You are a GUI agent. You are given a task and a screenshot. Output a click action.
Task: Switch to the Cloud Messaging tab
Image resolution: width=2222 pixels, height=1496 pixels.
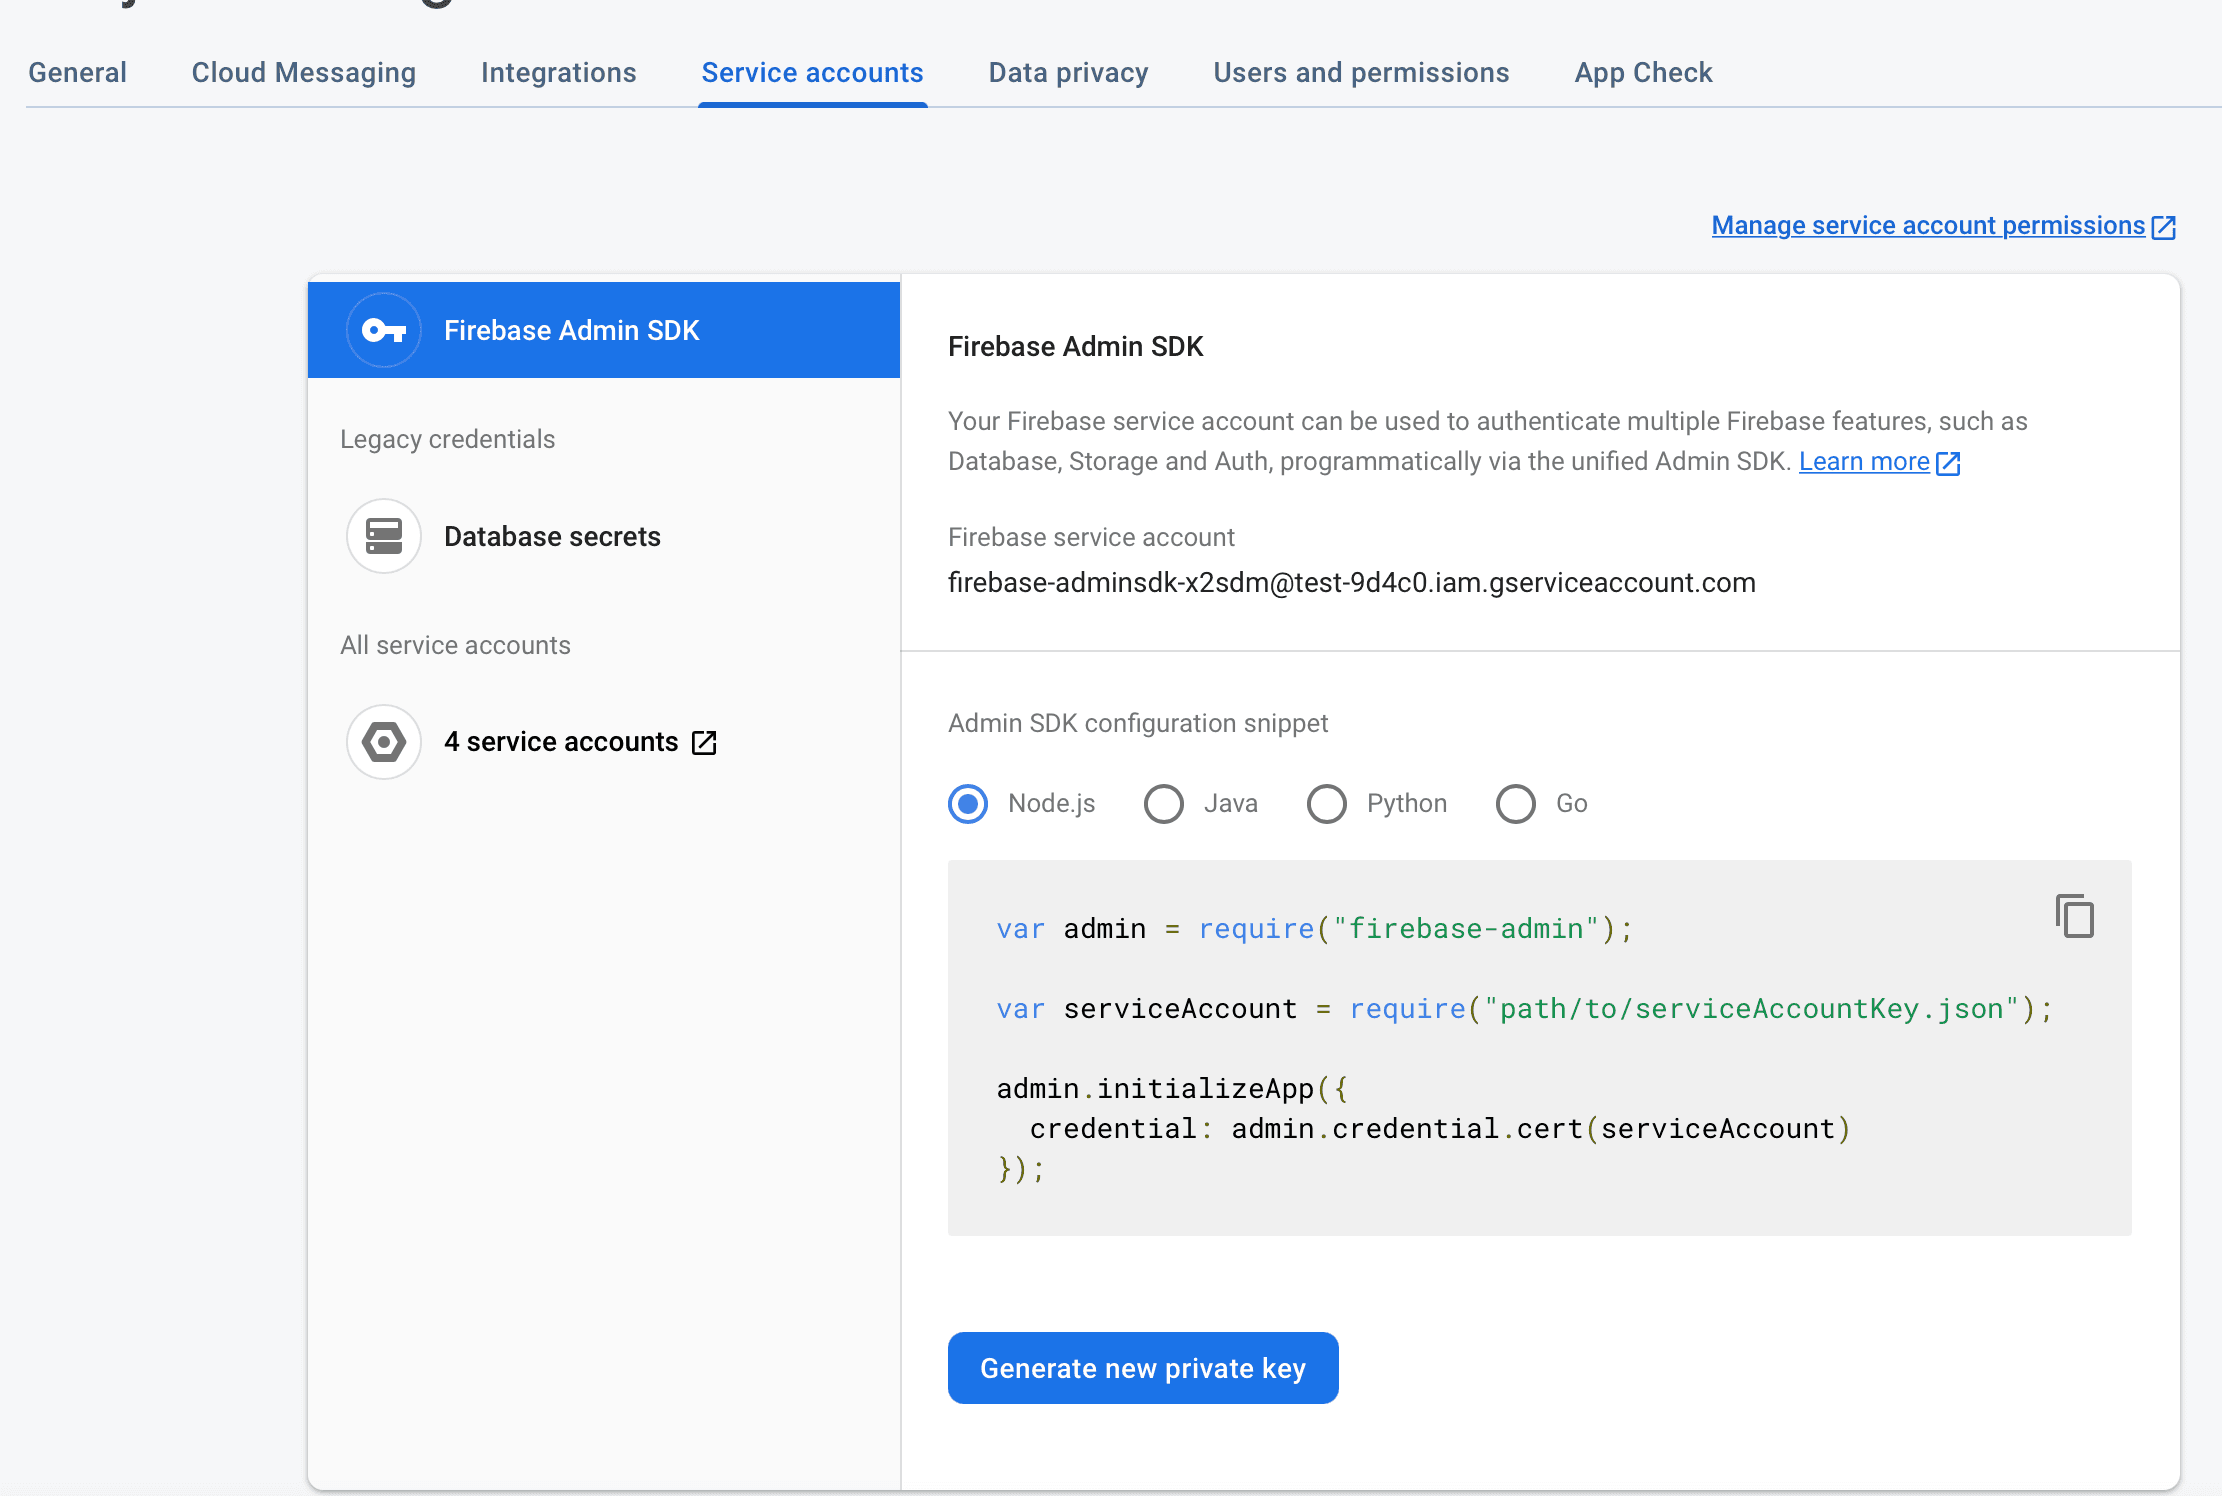pos(304,73)
